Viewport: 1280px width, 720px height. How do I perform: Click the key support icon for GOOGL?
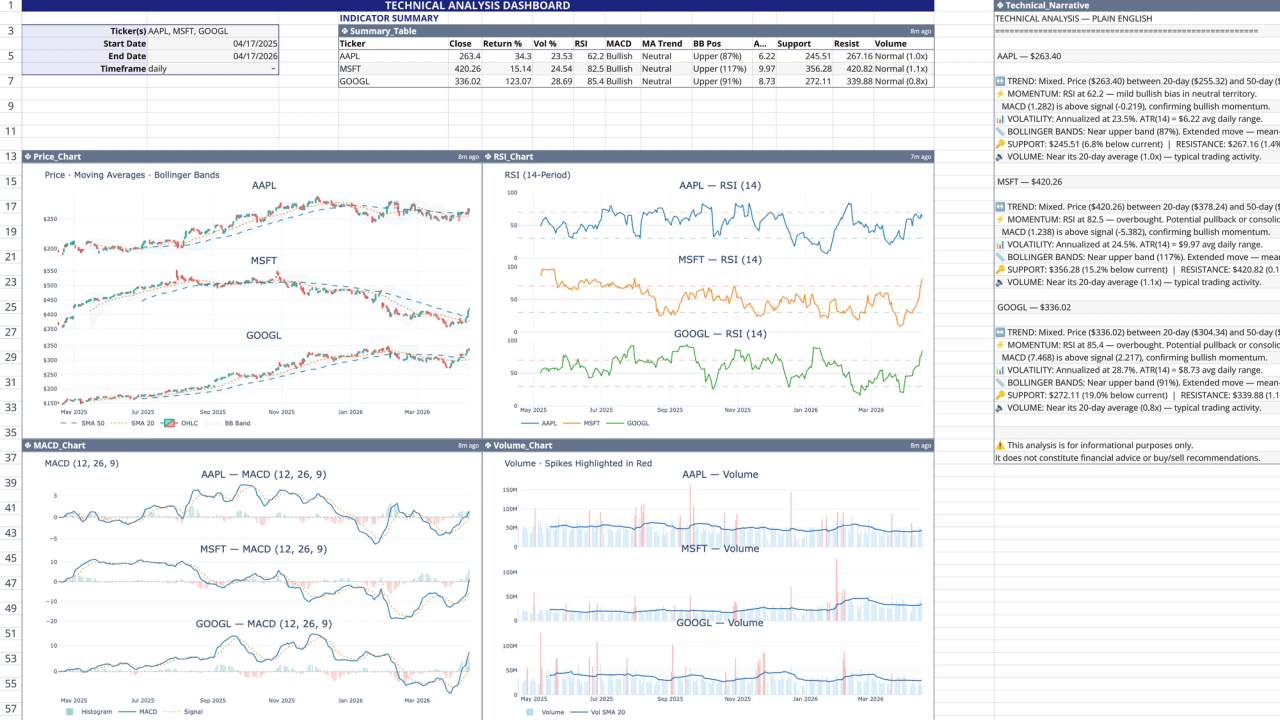1000,395
